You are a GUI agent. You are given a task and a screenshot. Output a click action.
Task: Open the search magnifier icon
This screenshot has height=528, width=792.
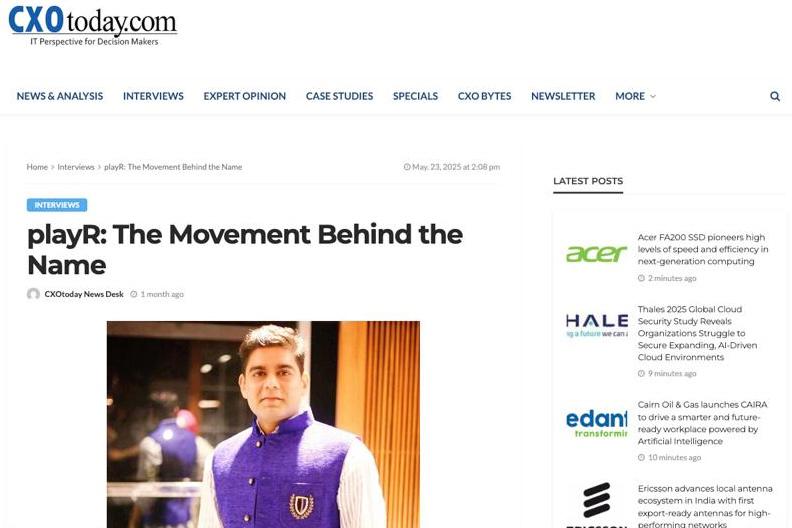[774, 96]
